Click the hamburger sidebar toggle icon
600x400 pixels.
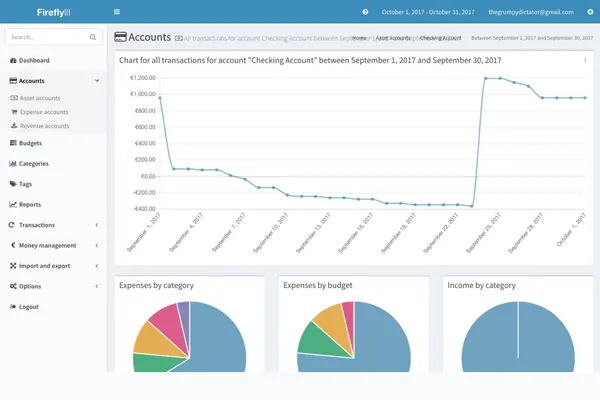[117, 12]
